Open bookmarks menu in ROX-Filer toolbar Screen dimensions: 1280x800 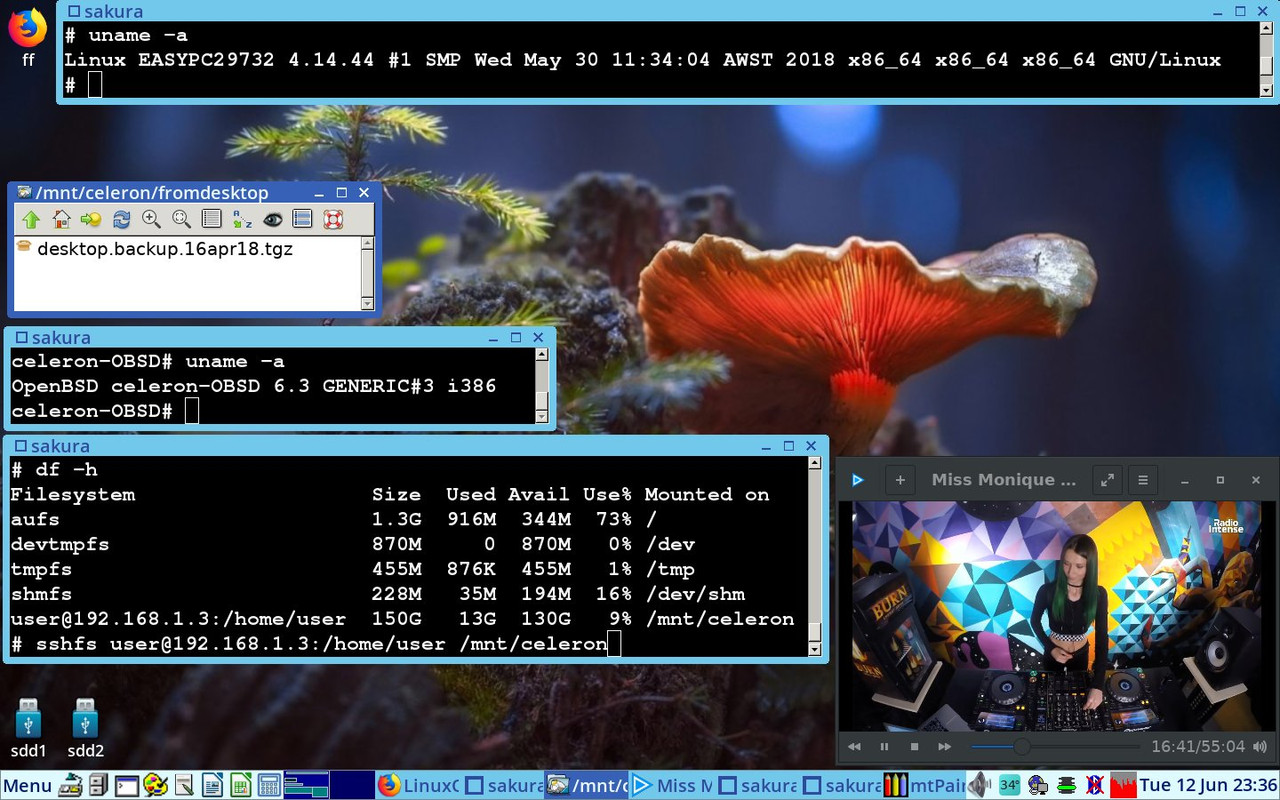tap(91, 219)
